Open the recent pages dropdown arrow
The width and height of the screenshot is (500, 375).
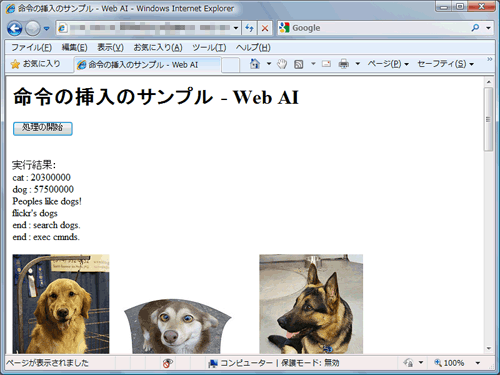click(x=47, y=29)
